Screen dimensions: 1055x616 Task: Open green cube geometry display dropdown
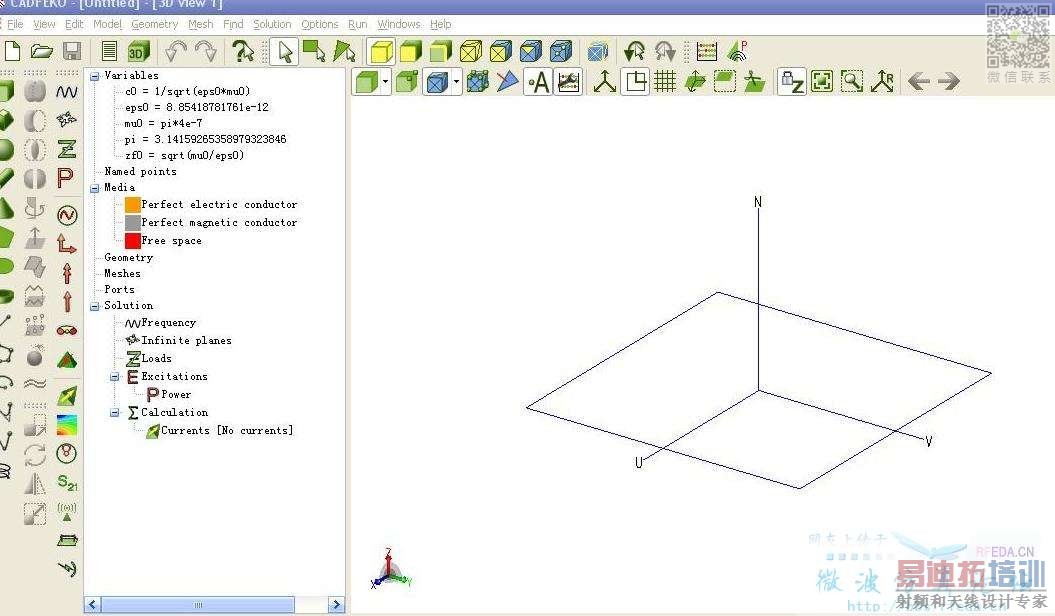[x=385, y=82]
